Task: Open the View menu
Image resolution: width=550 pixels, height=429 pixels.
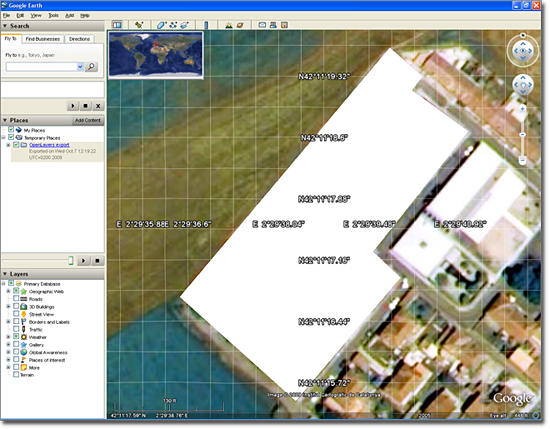Action: pyautogui.click(x=36, y=15)
